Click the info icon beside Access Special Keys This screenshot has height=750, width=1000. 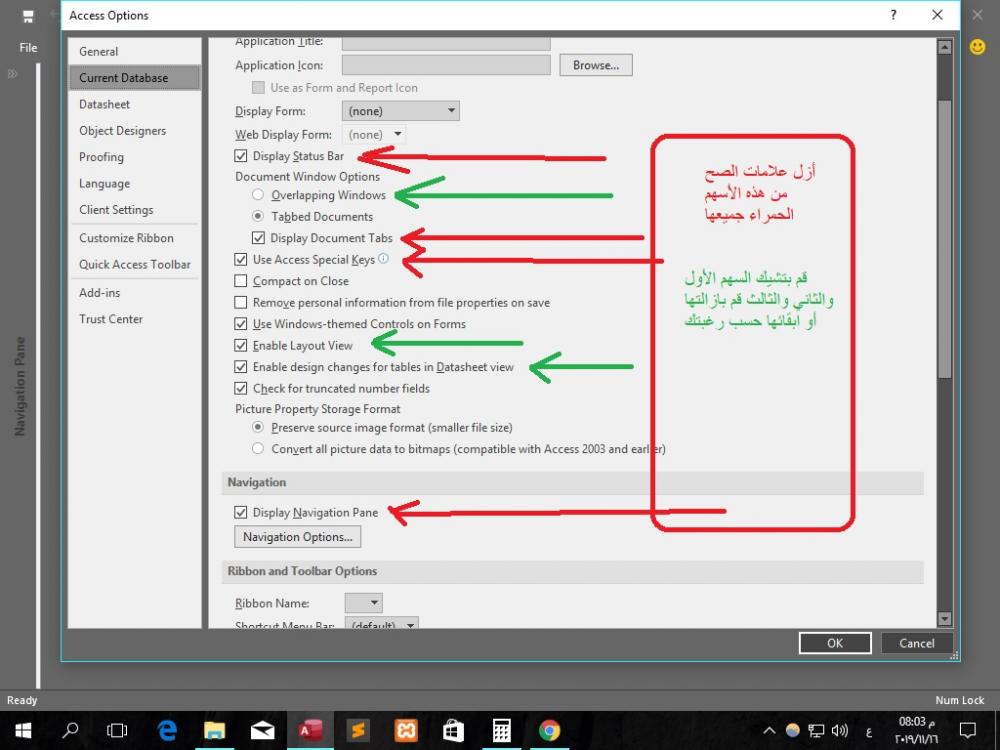pos(383,258)
